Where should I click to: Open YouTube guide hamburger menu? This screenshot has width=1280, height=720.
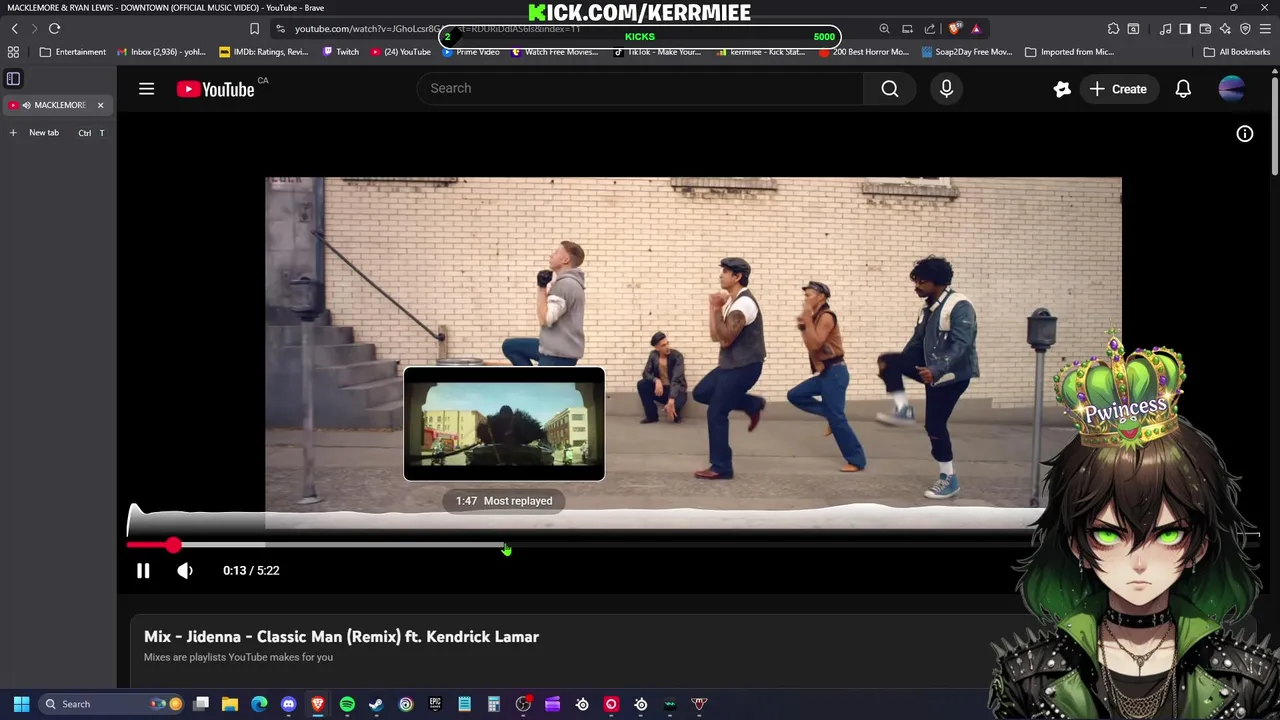pyautogui.click(x=146, y=89)
